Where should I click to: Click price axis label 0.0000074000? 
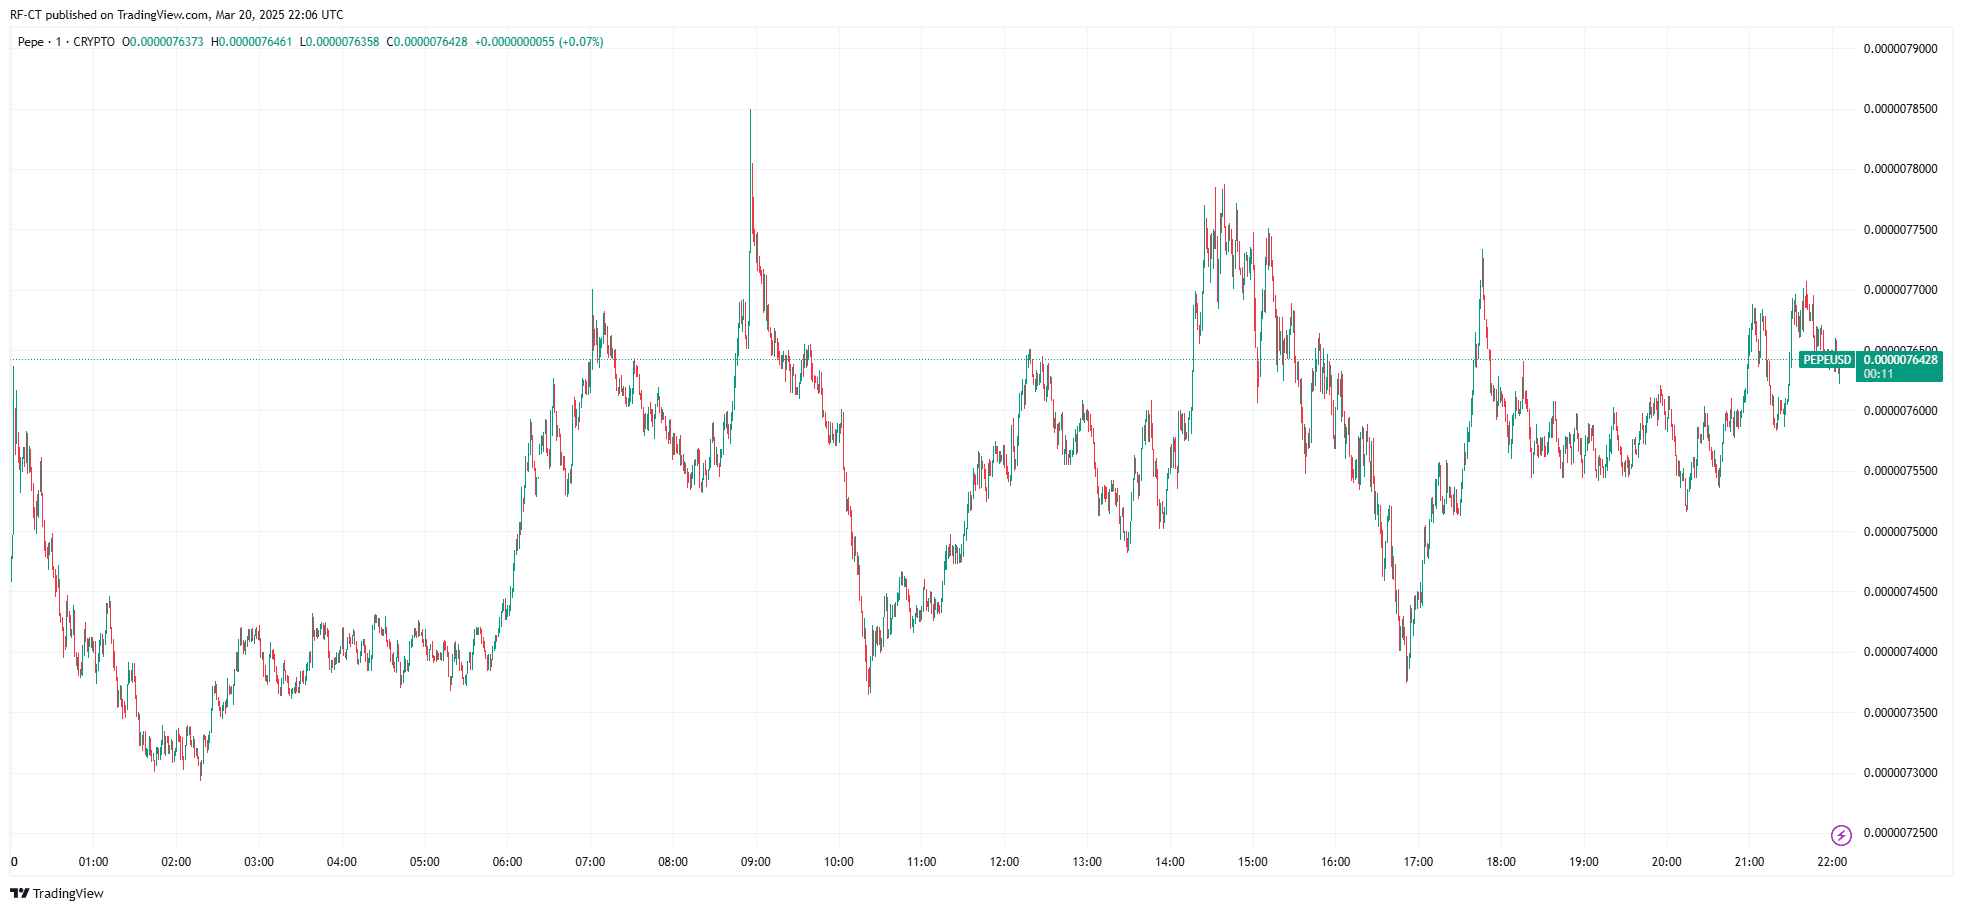pos(1900,652)
